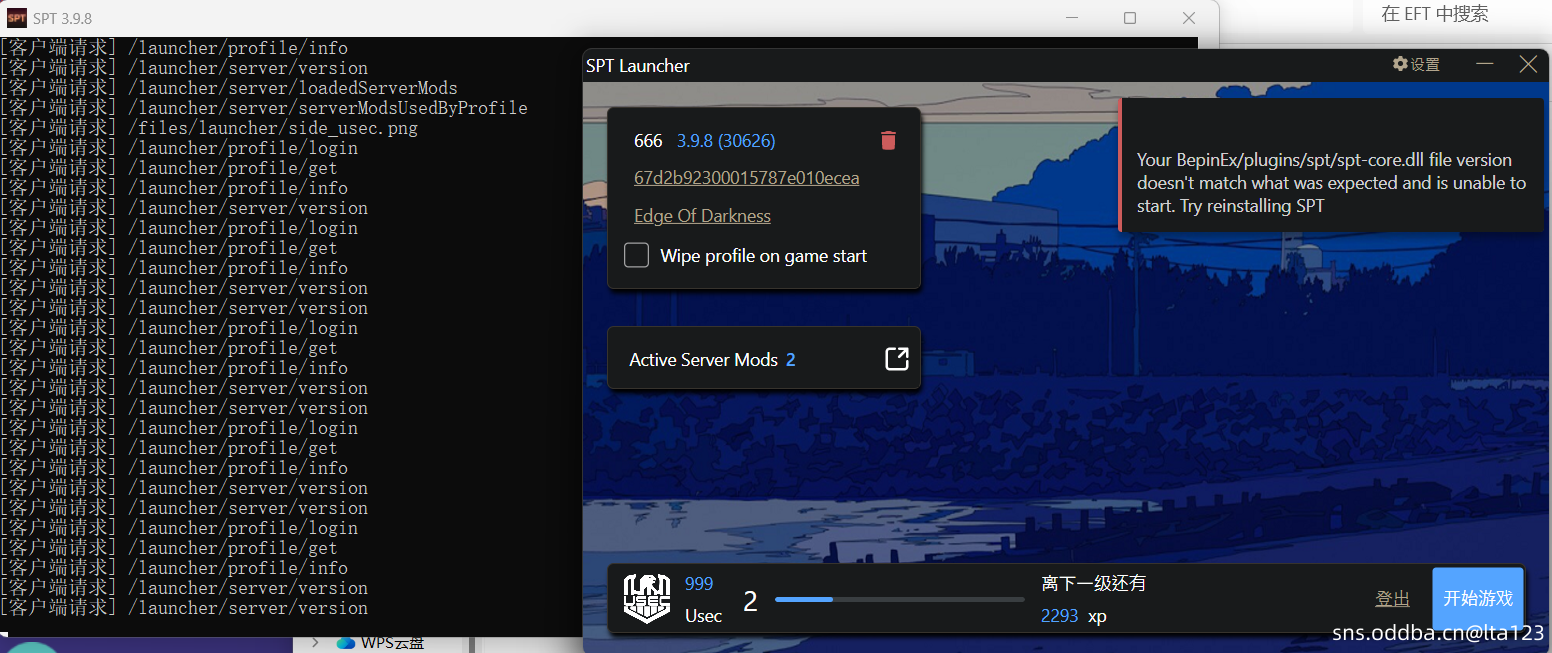This screenshot has height=653, width=1552.
Task: Maximize the SPT 3.9.8 console window
Action: [1130, 18]
